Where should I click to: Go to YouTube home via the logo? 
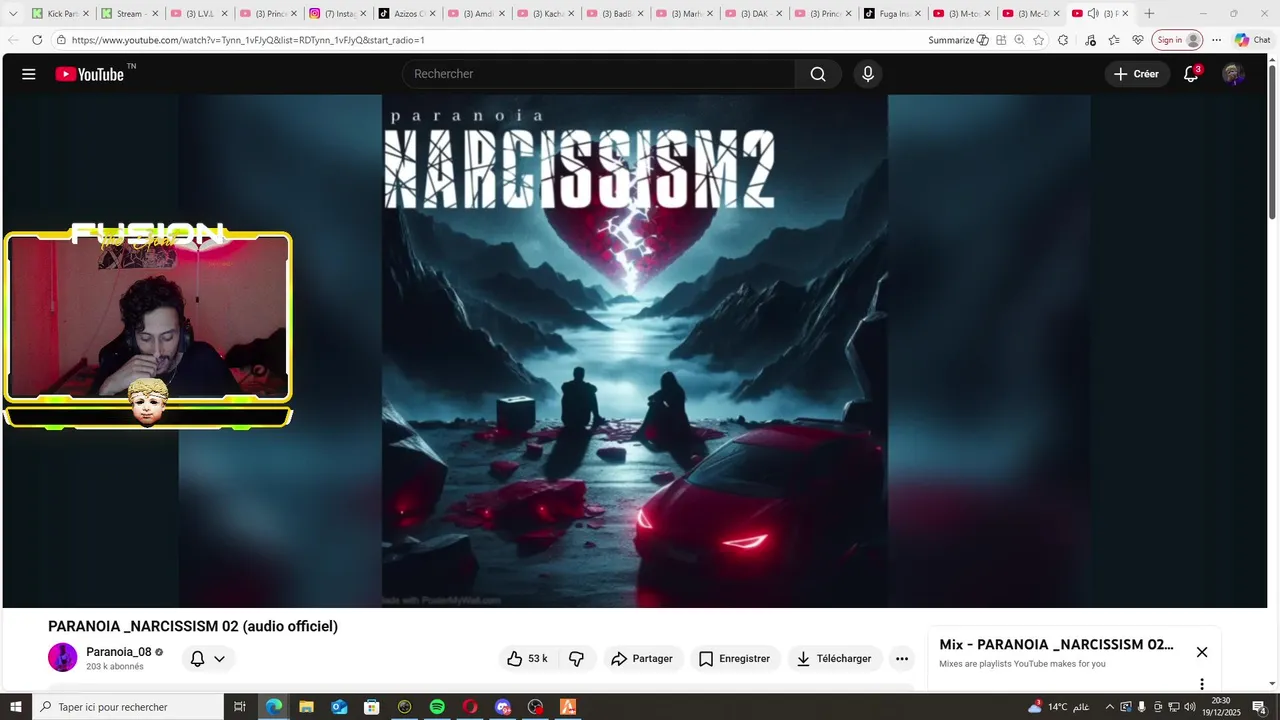[x=89, y=74]
